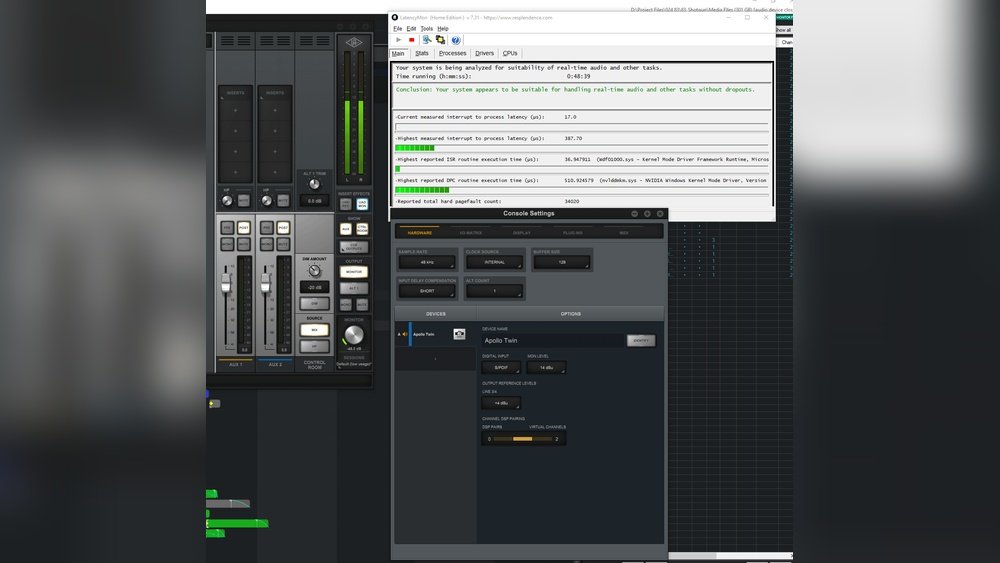The image size is (1000, 563).
Task: Click IDENTIFY button for Apollo Twin
Action: tap(641, 340)
